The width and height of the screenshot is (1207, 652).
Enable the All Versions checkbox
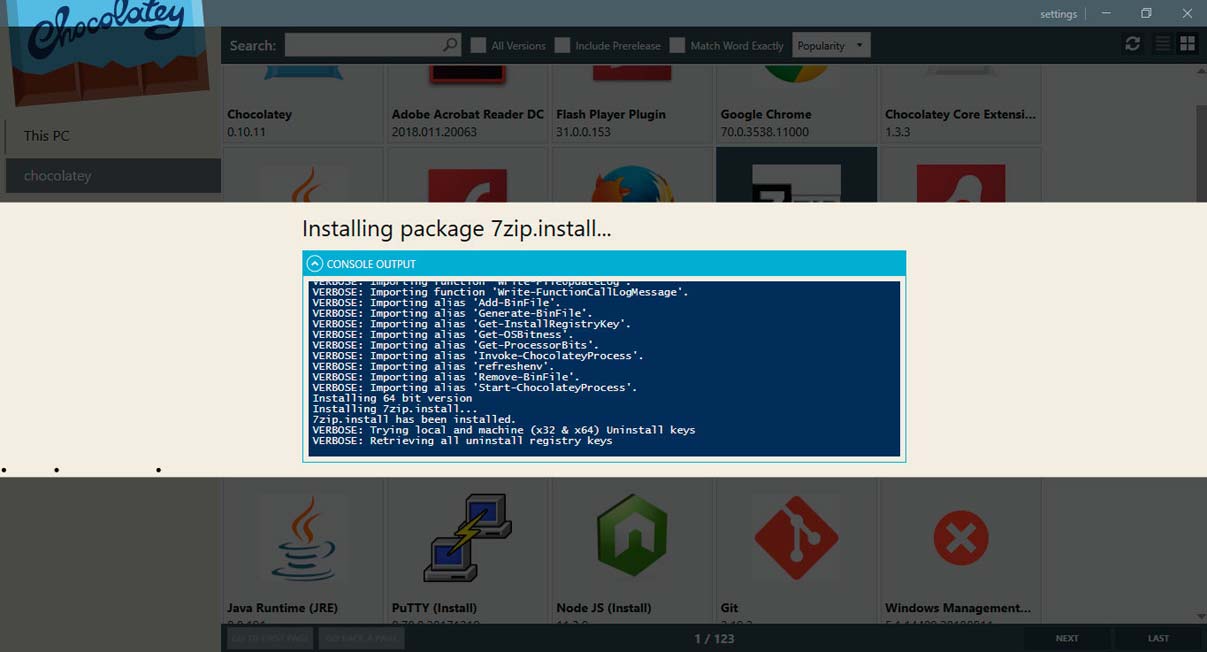coord(478,45)
